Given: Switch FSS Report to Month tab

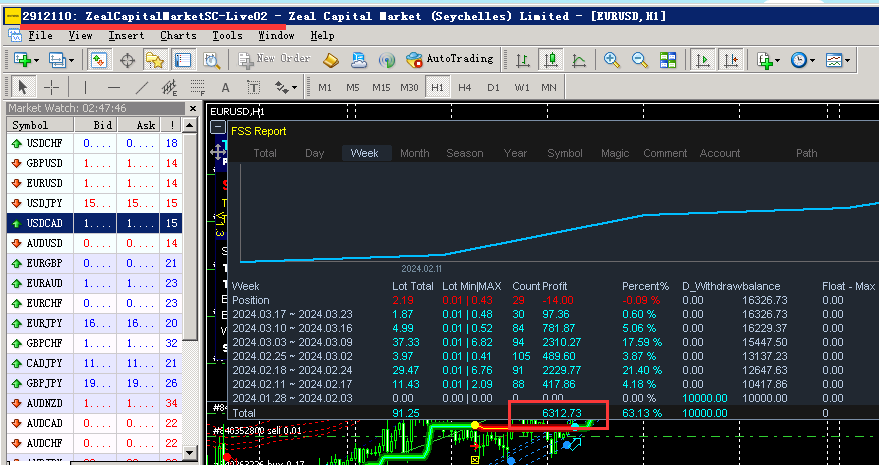Looking at the screenshot, I should pos(415,153).
